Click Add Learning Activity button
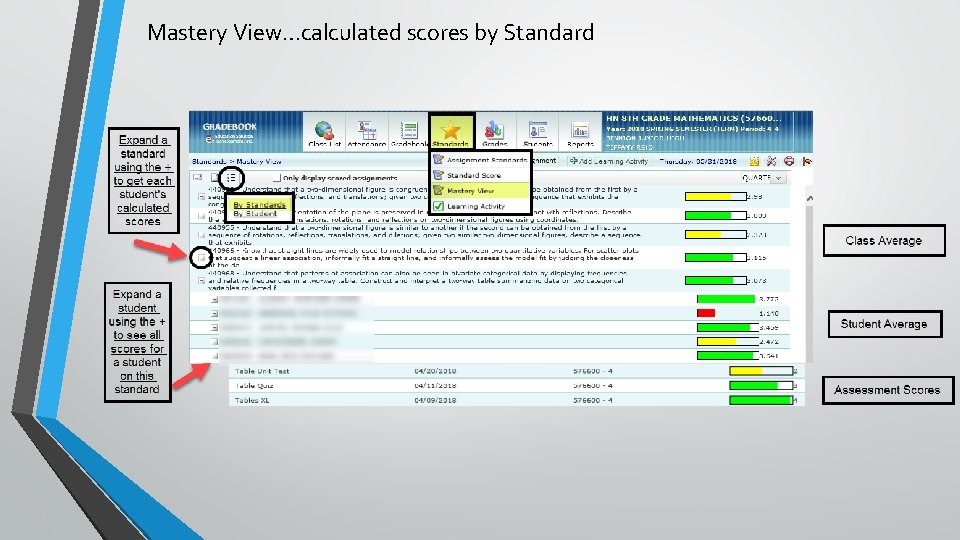This screenshot has height=540, width=960. (x=608, y=161)
